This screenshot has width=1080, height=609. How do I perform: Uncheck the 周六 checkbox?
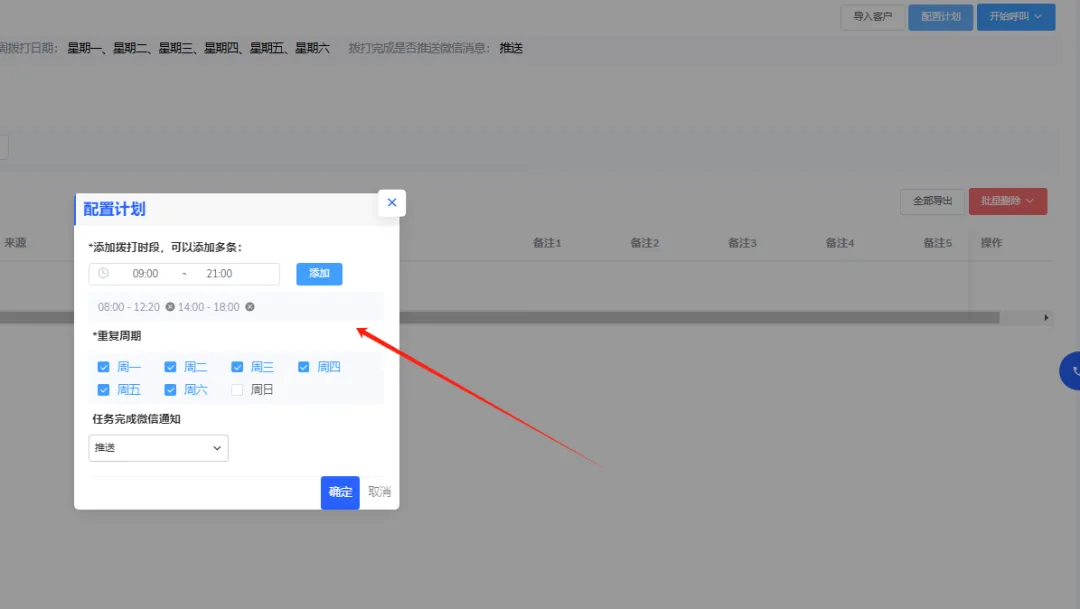170,389
